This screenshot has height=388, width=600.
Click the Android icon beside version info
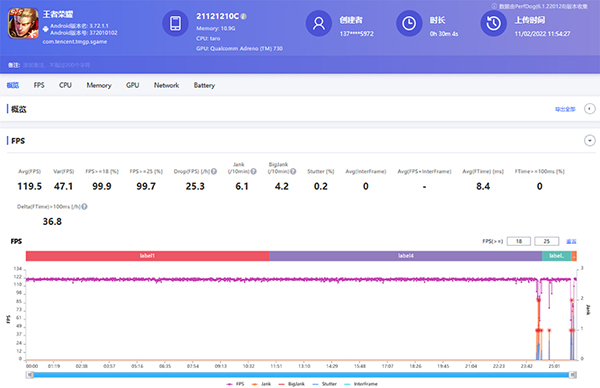point(46,29)
